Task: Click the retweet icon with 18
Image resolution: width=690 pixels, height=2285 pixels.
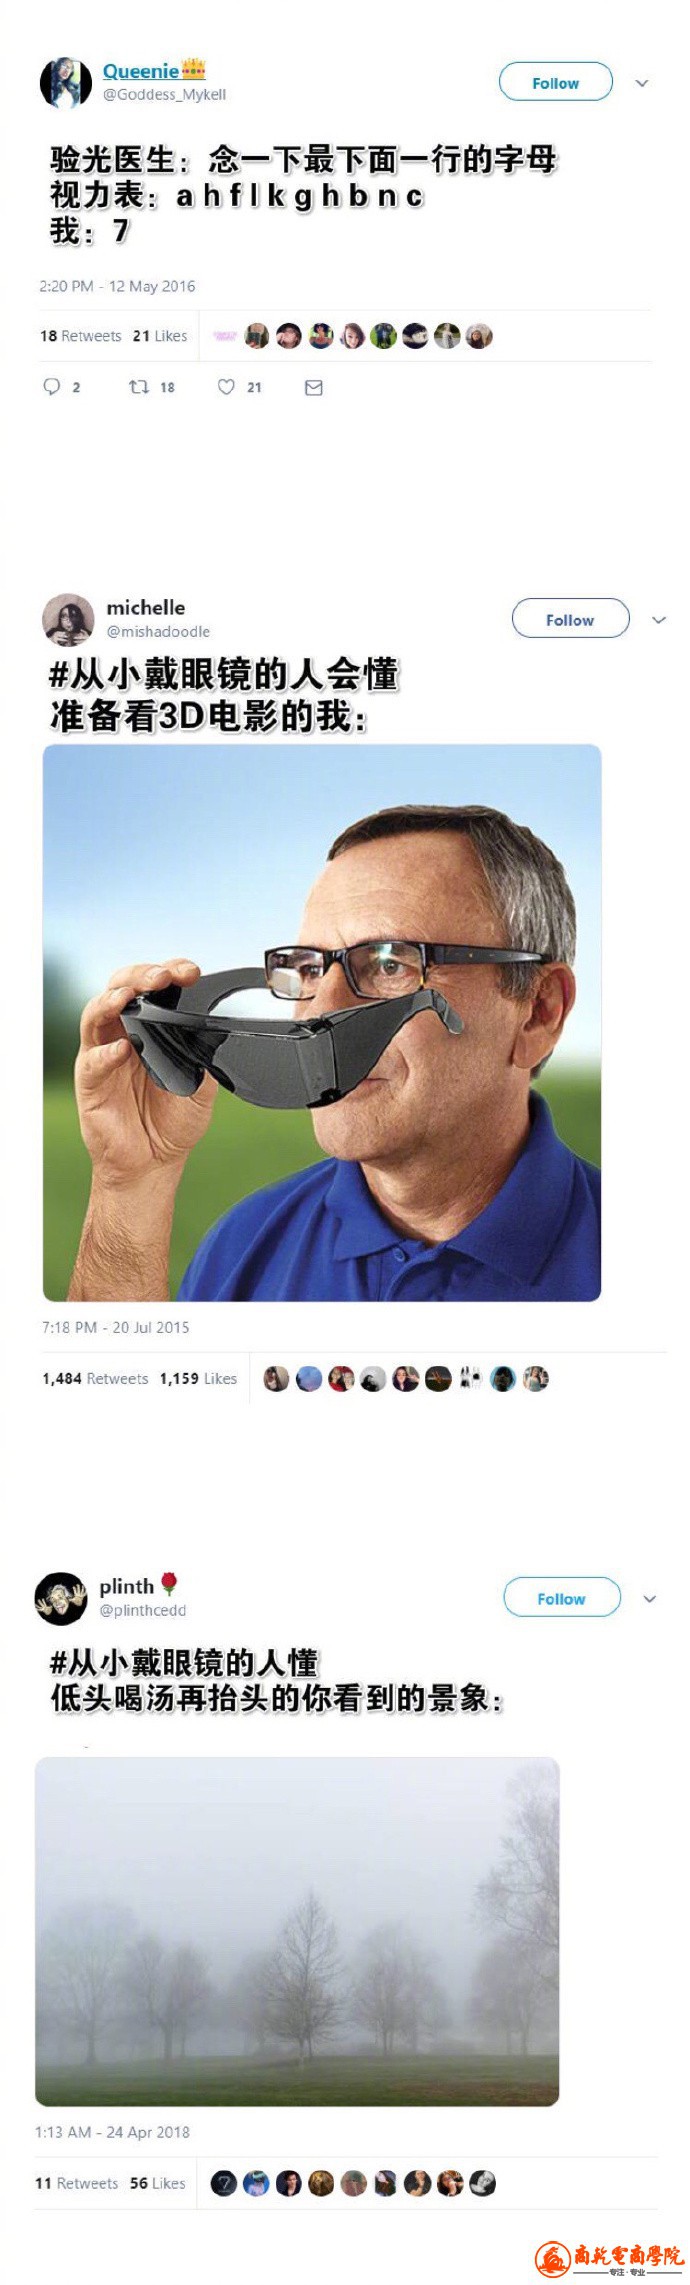Action: point(139,387)
